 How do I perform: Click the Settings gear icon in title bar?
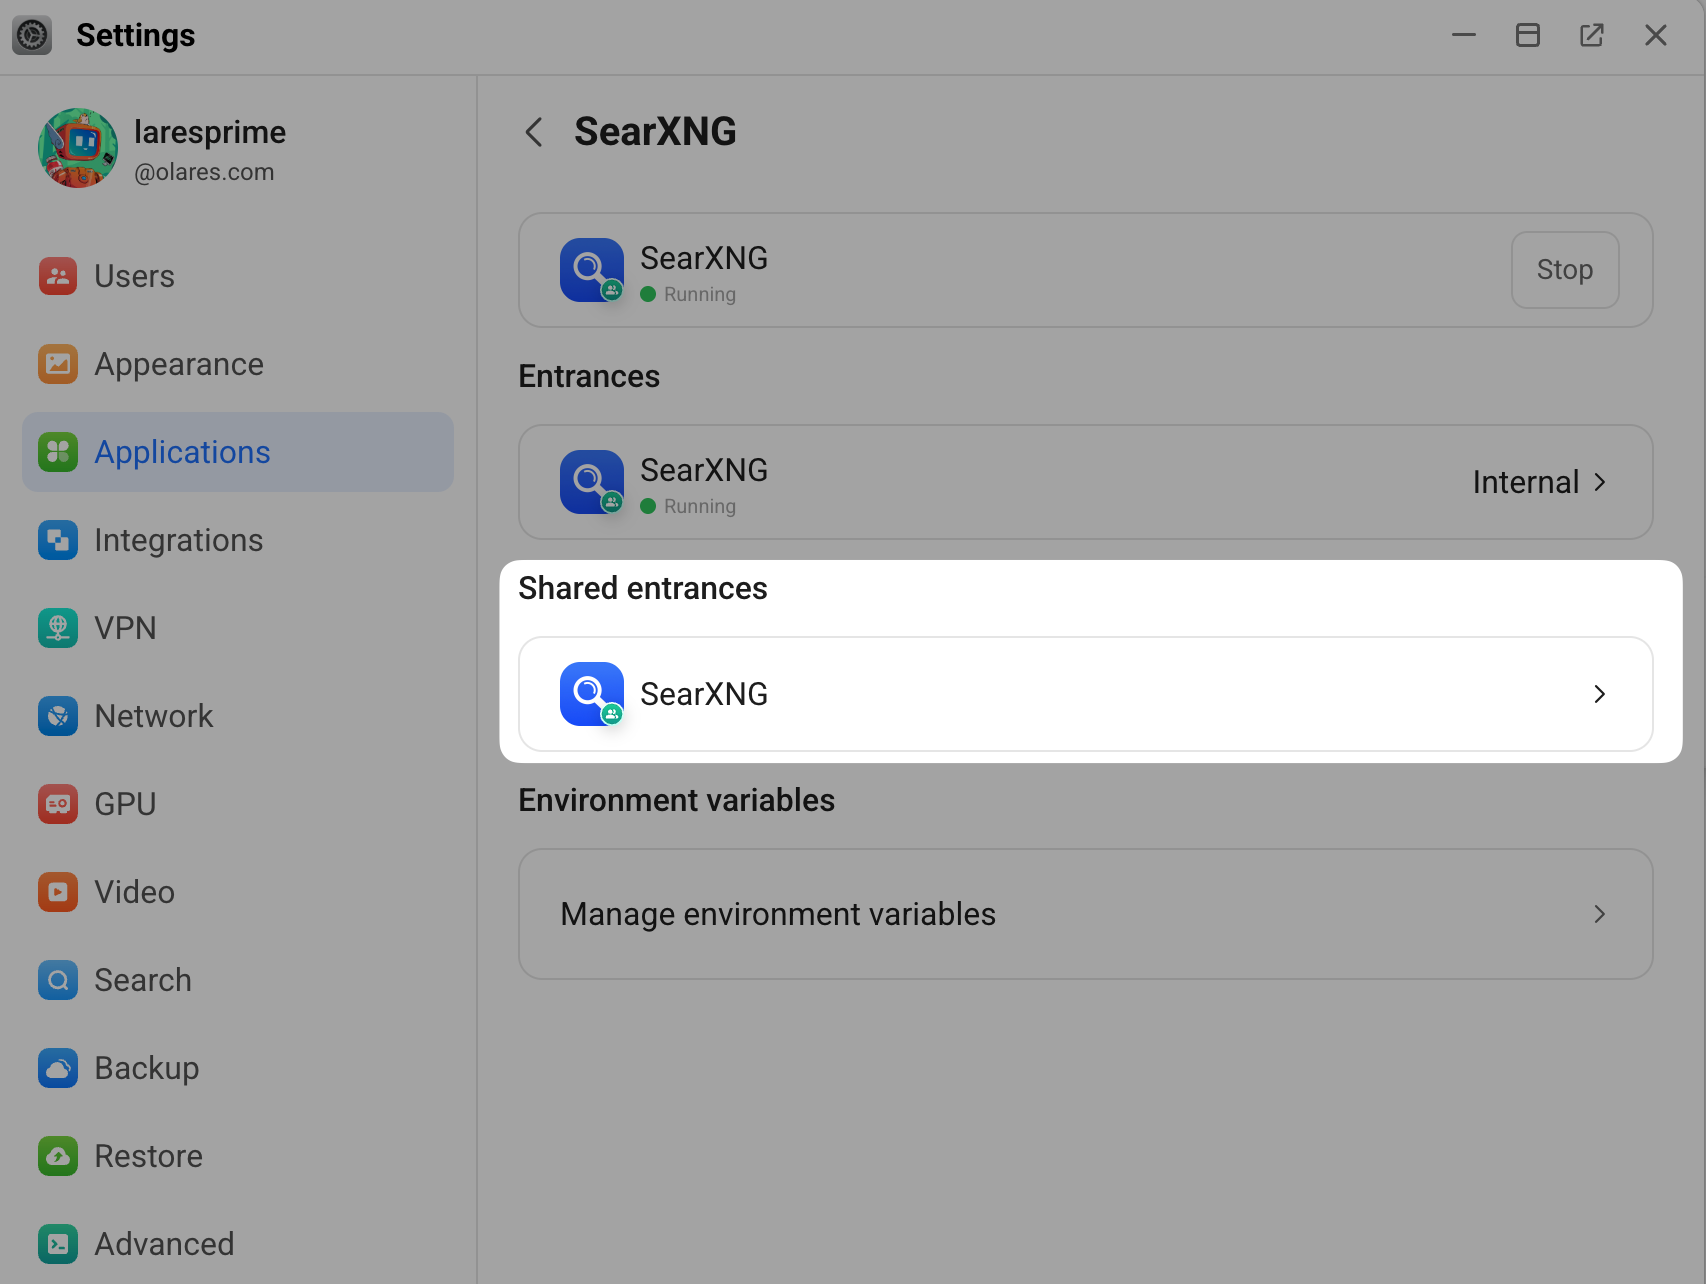point(32,35)
